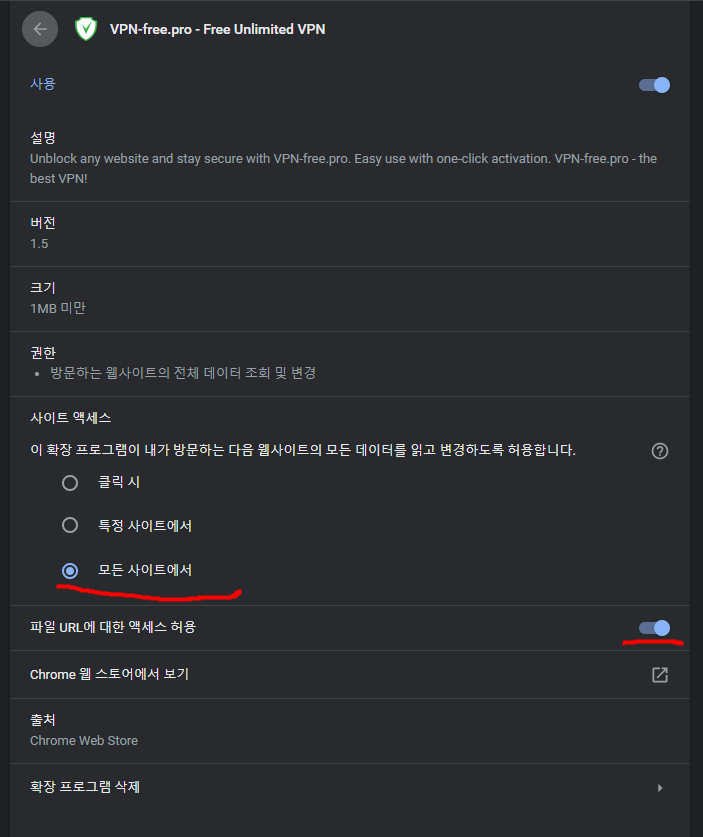The width and height of the screenshot is (703, 837).
Task: Click the 특정 사이트에서 option label
Action: pyautogui.click(x=145, y=526)
